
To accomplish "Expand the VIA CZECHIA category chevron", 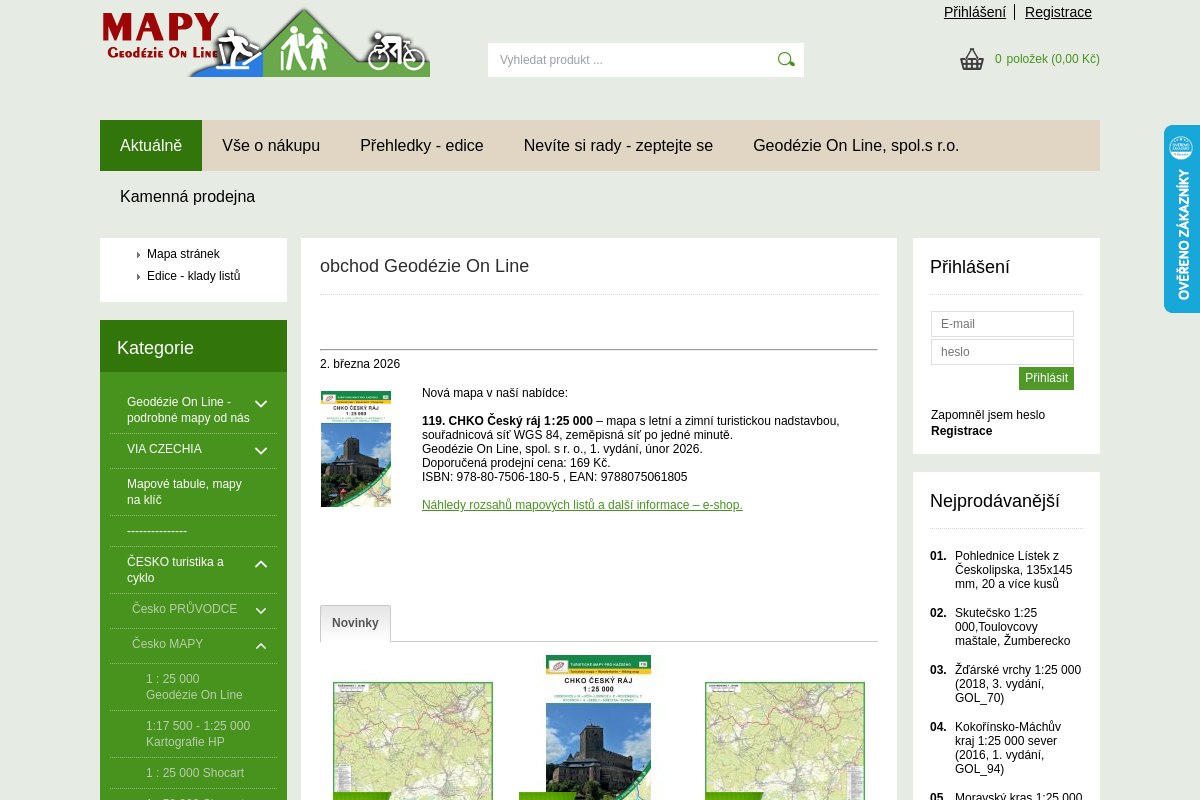I will pyautogui.click(x=261, y=450).
